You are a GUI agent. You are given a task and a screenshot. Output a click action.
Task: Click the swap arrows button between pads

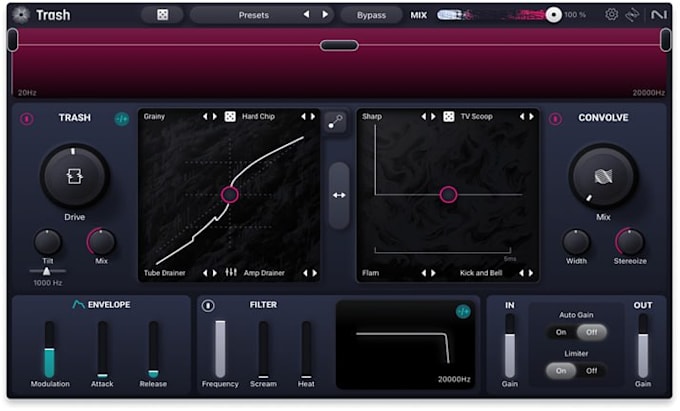(339, 196)
